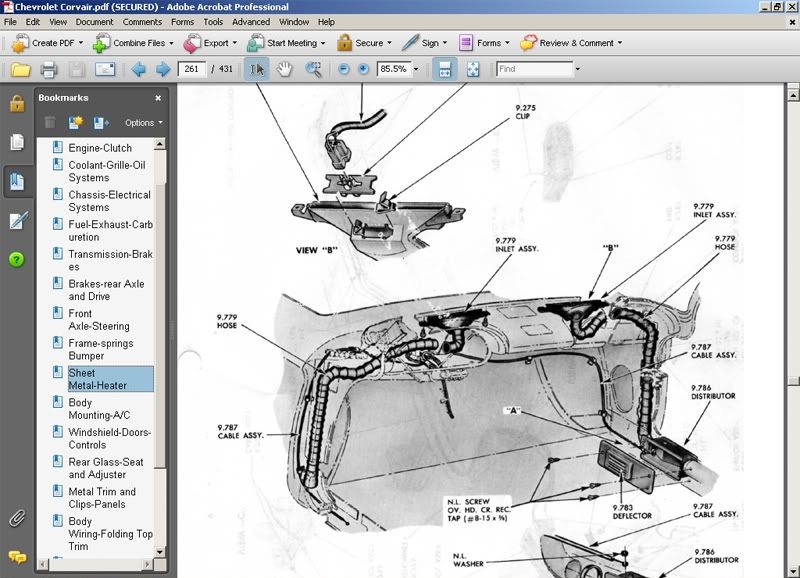The image size is (800, 578).
Task: Expand the Find options arrow
Action: (x=578, y=69)
